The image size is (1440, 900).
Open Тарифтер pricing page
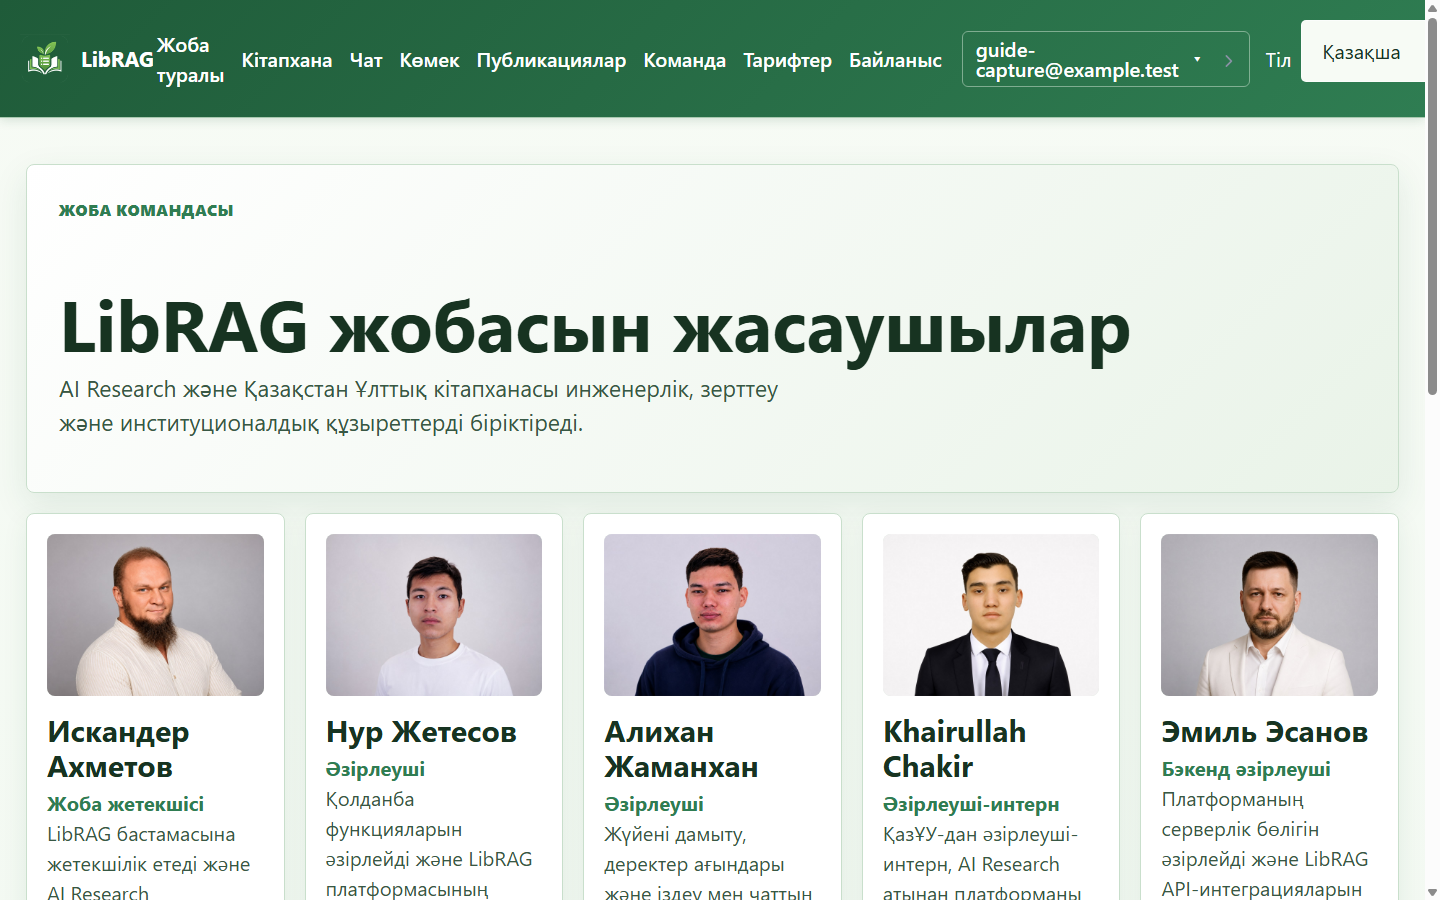[x=787, y=60]
